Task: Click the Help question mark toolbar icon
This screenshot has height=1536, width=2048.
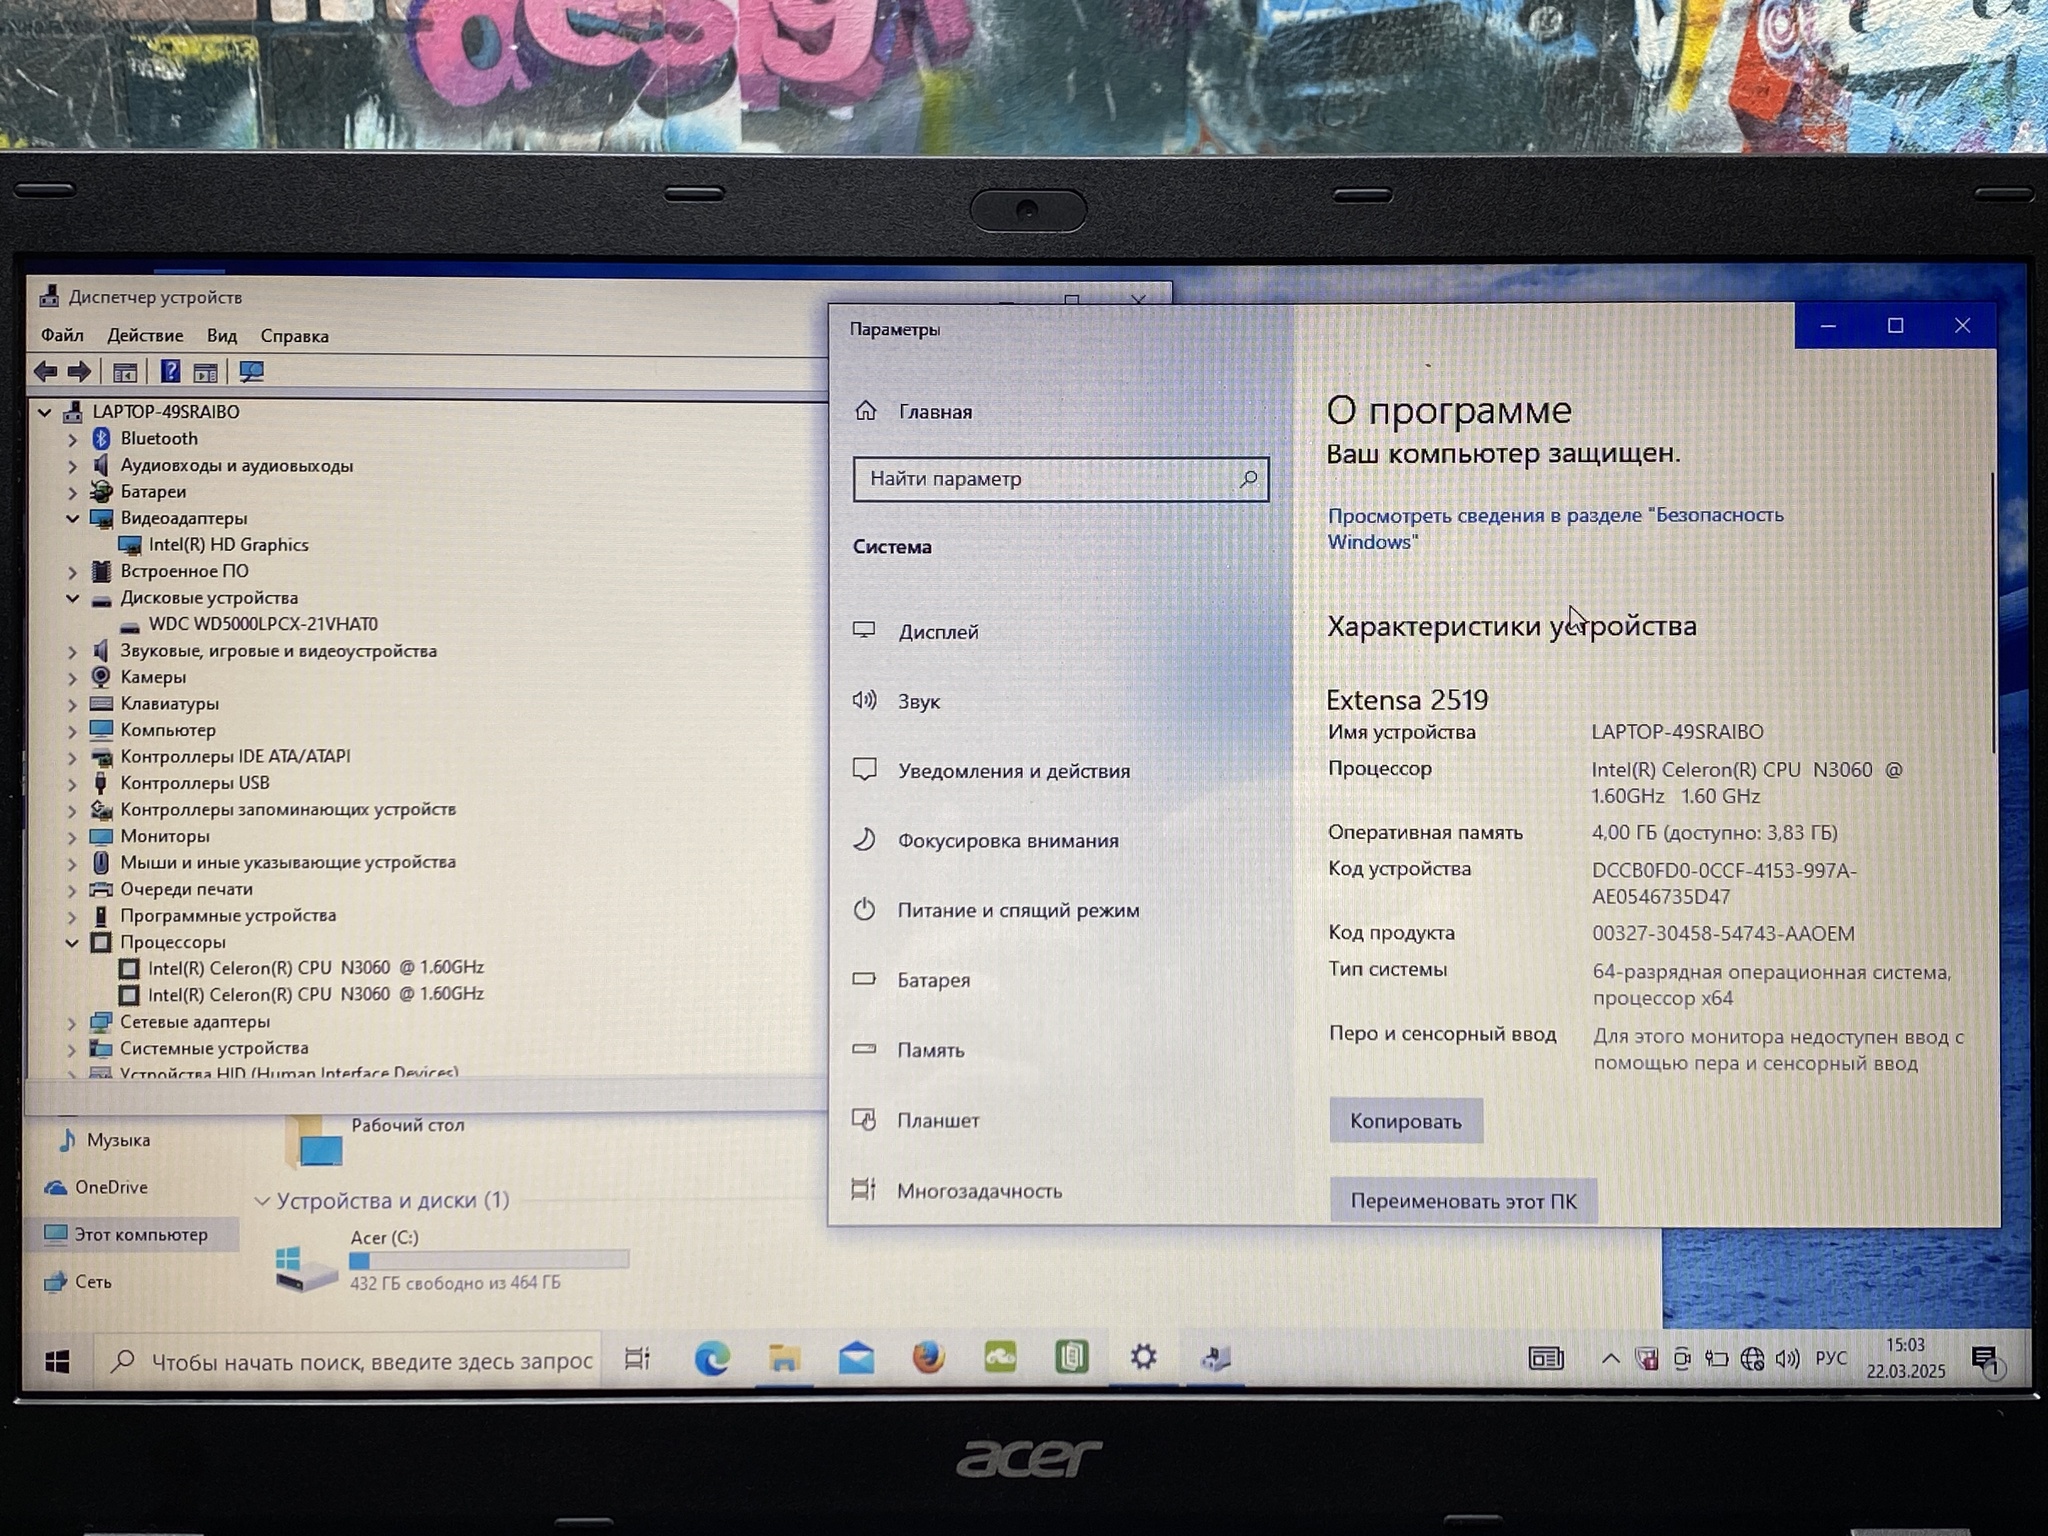Action: [x=170, y=372]
